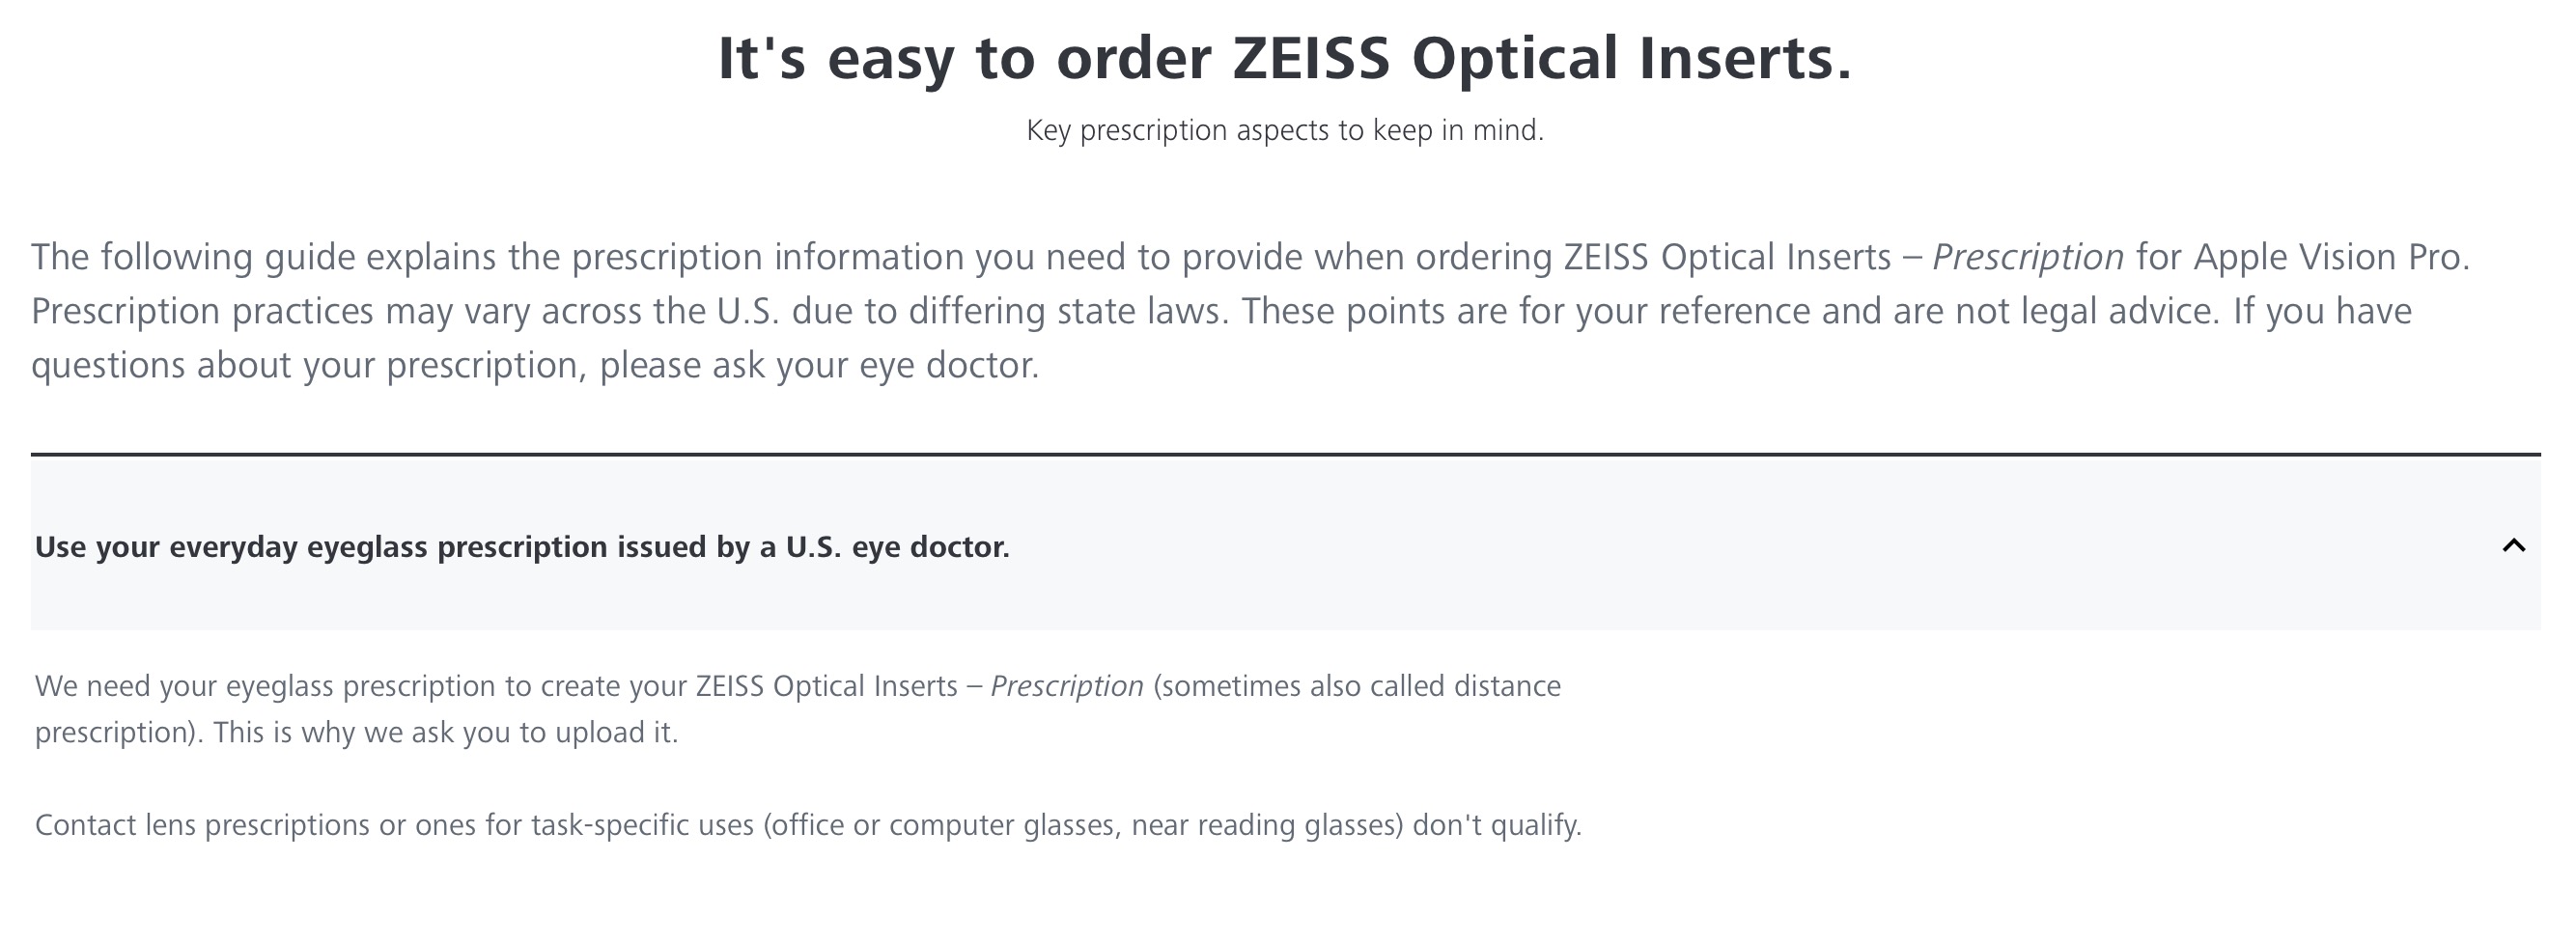Click the dark divider line above the accordion
The image size is (2576, 944).
pos(1285,455)
